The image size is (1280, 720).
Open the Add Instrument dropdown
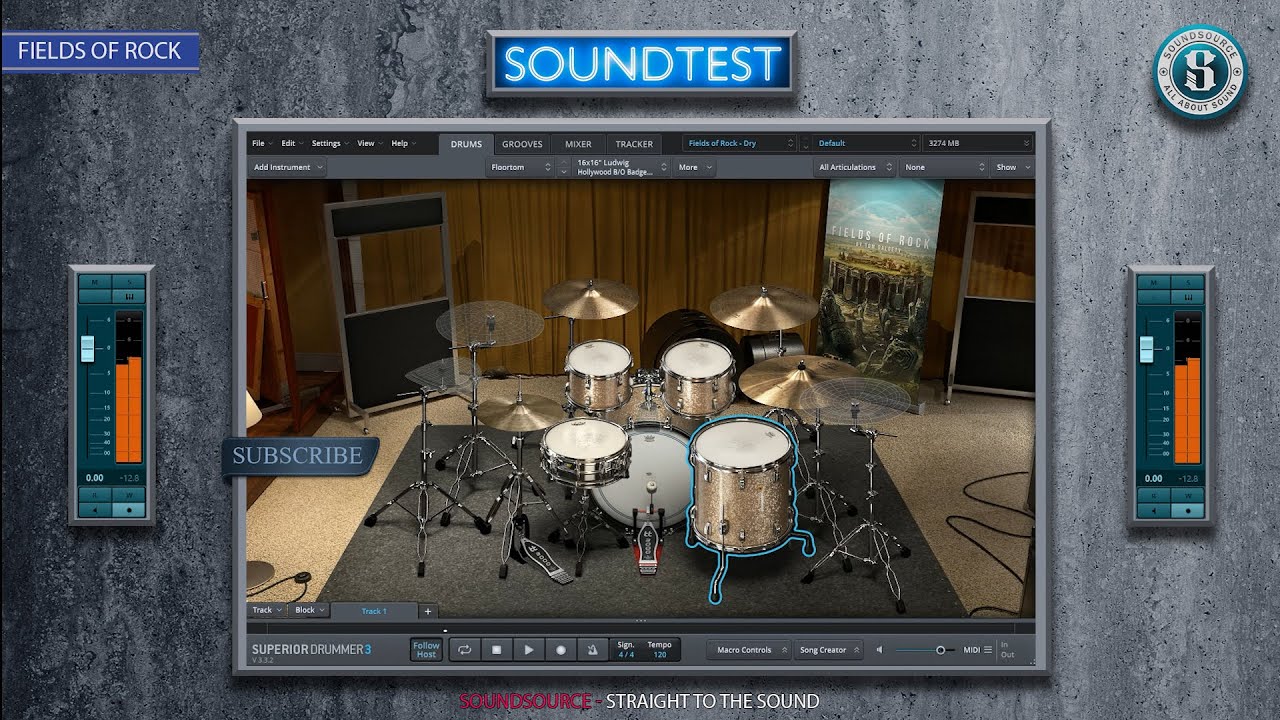[x=288, y=167]
